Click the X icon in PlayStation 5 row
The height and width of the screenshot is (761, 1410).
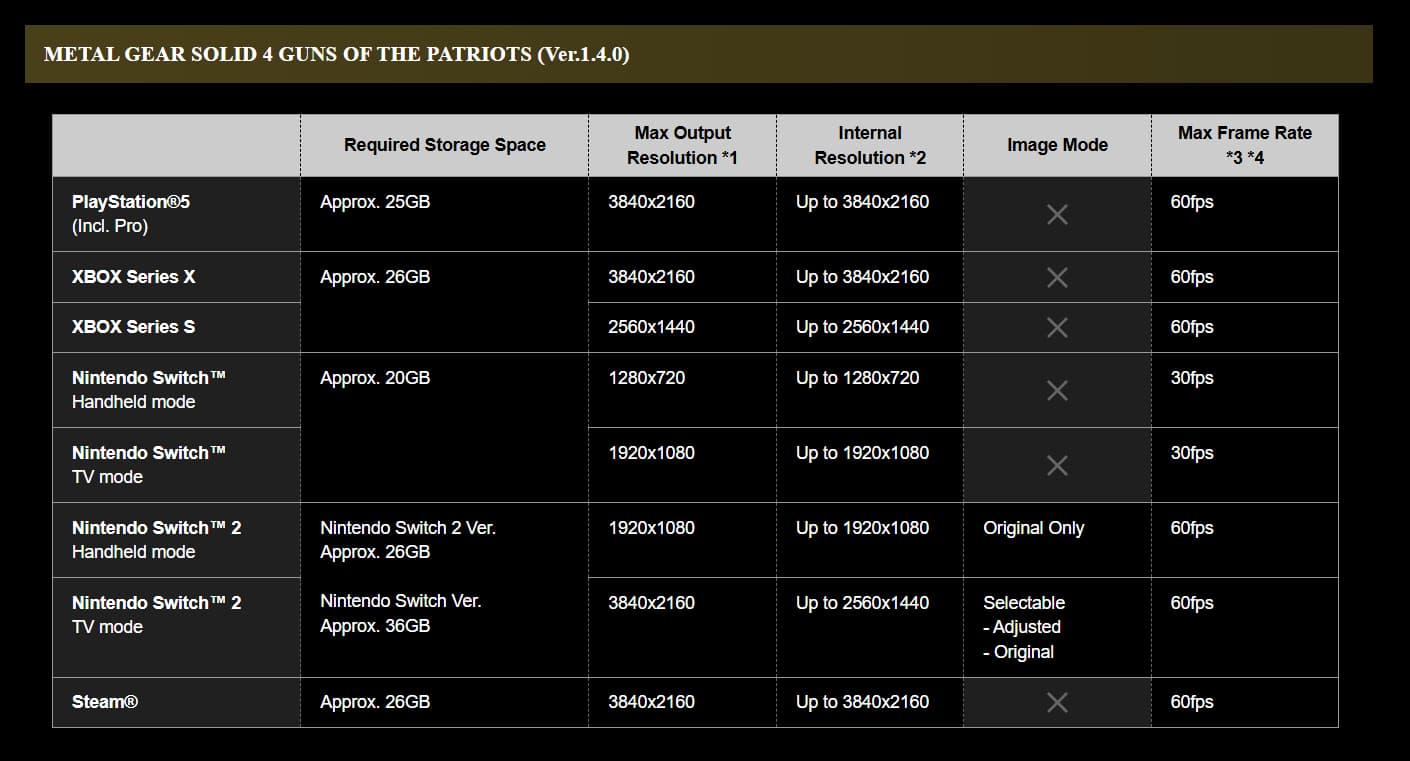[1057, 214]
